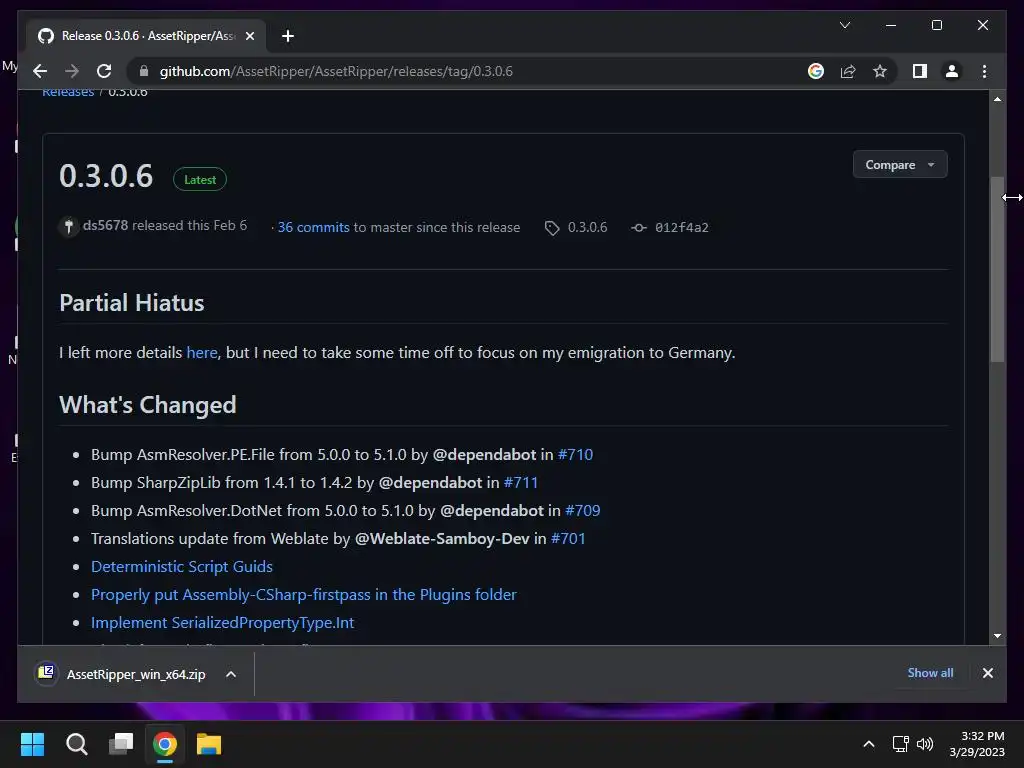Screen dimensions: 1024x768
Task: Open pull request #711
Action: (520, 483)
